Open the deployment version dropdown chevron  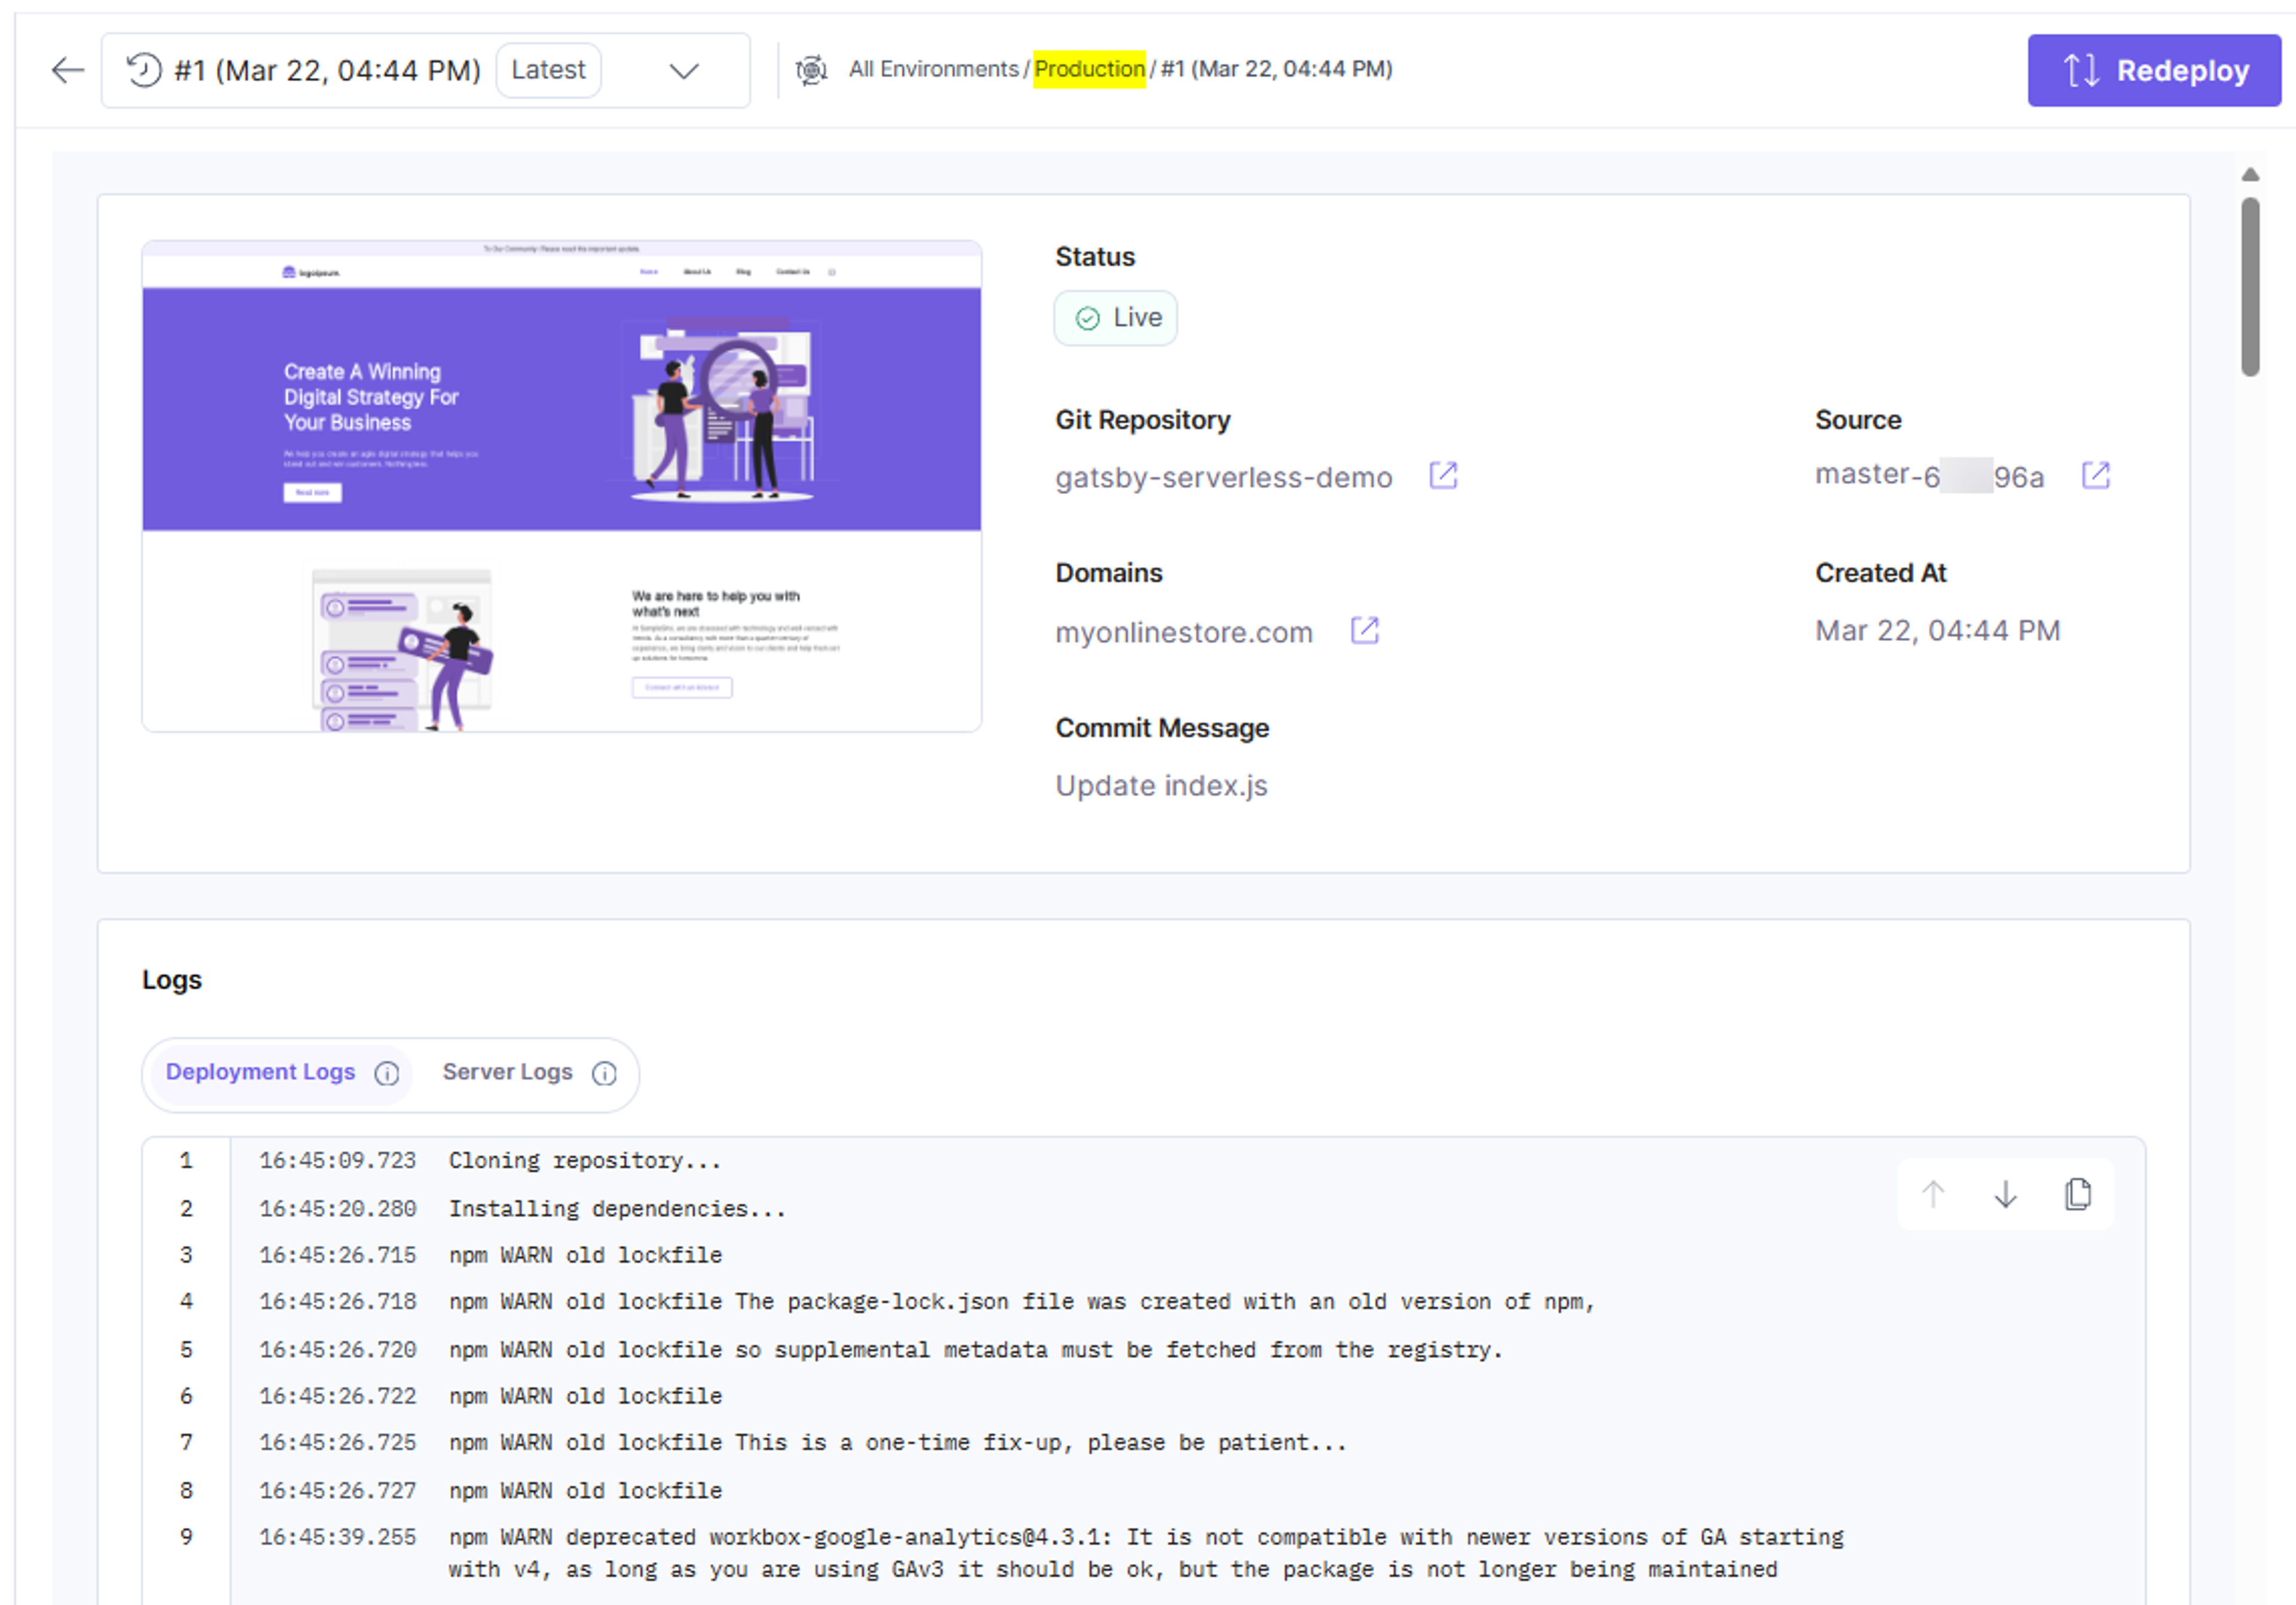pos(684,71)
